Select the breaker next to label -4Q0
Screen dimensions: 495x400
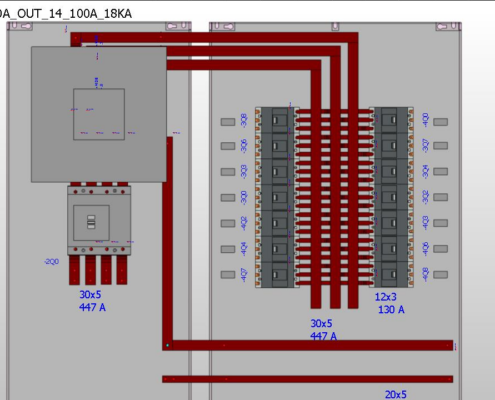coord(392,120)
